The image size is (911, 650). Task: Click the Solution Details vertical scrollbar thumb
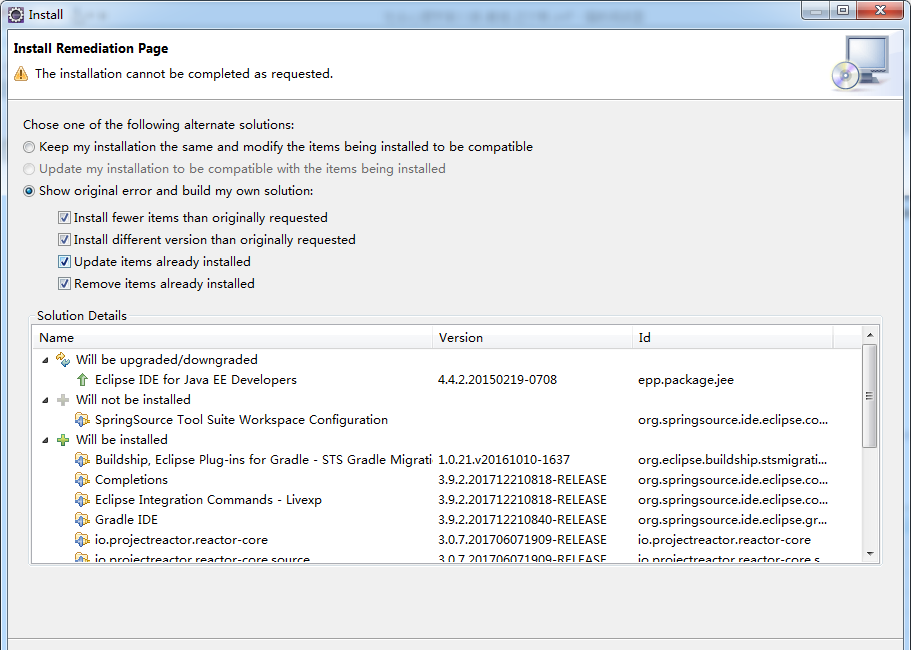tap(870, 396)
